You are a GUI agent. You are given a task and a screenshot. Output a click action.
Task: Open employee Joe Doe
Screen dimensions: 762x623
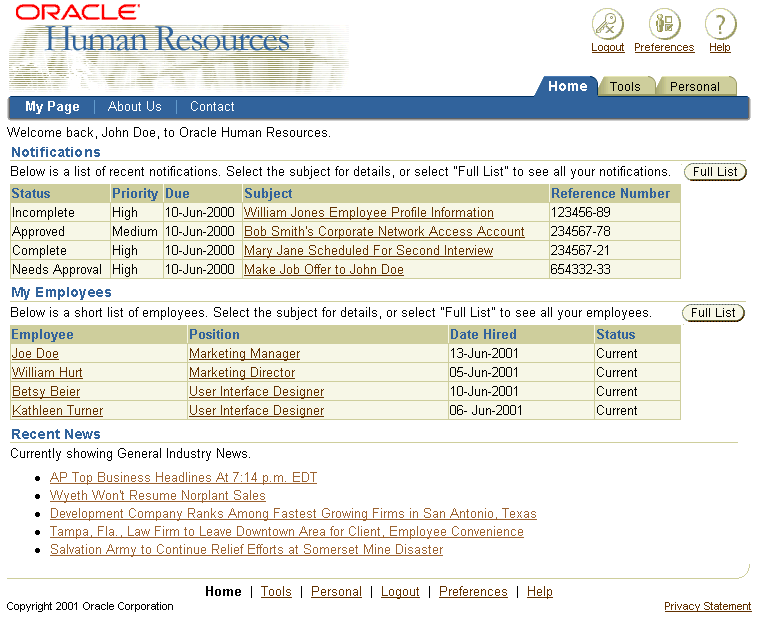click(x=35, y=354)
